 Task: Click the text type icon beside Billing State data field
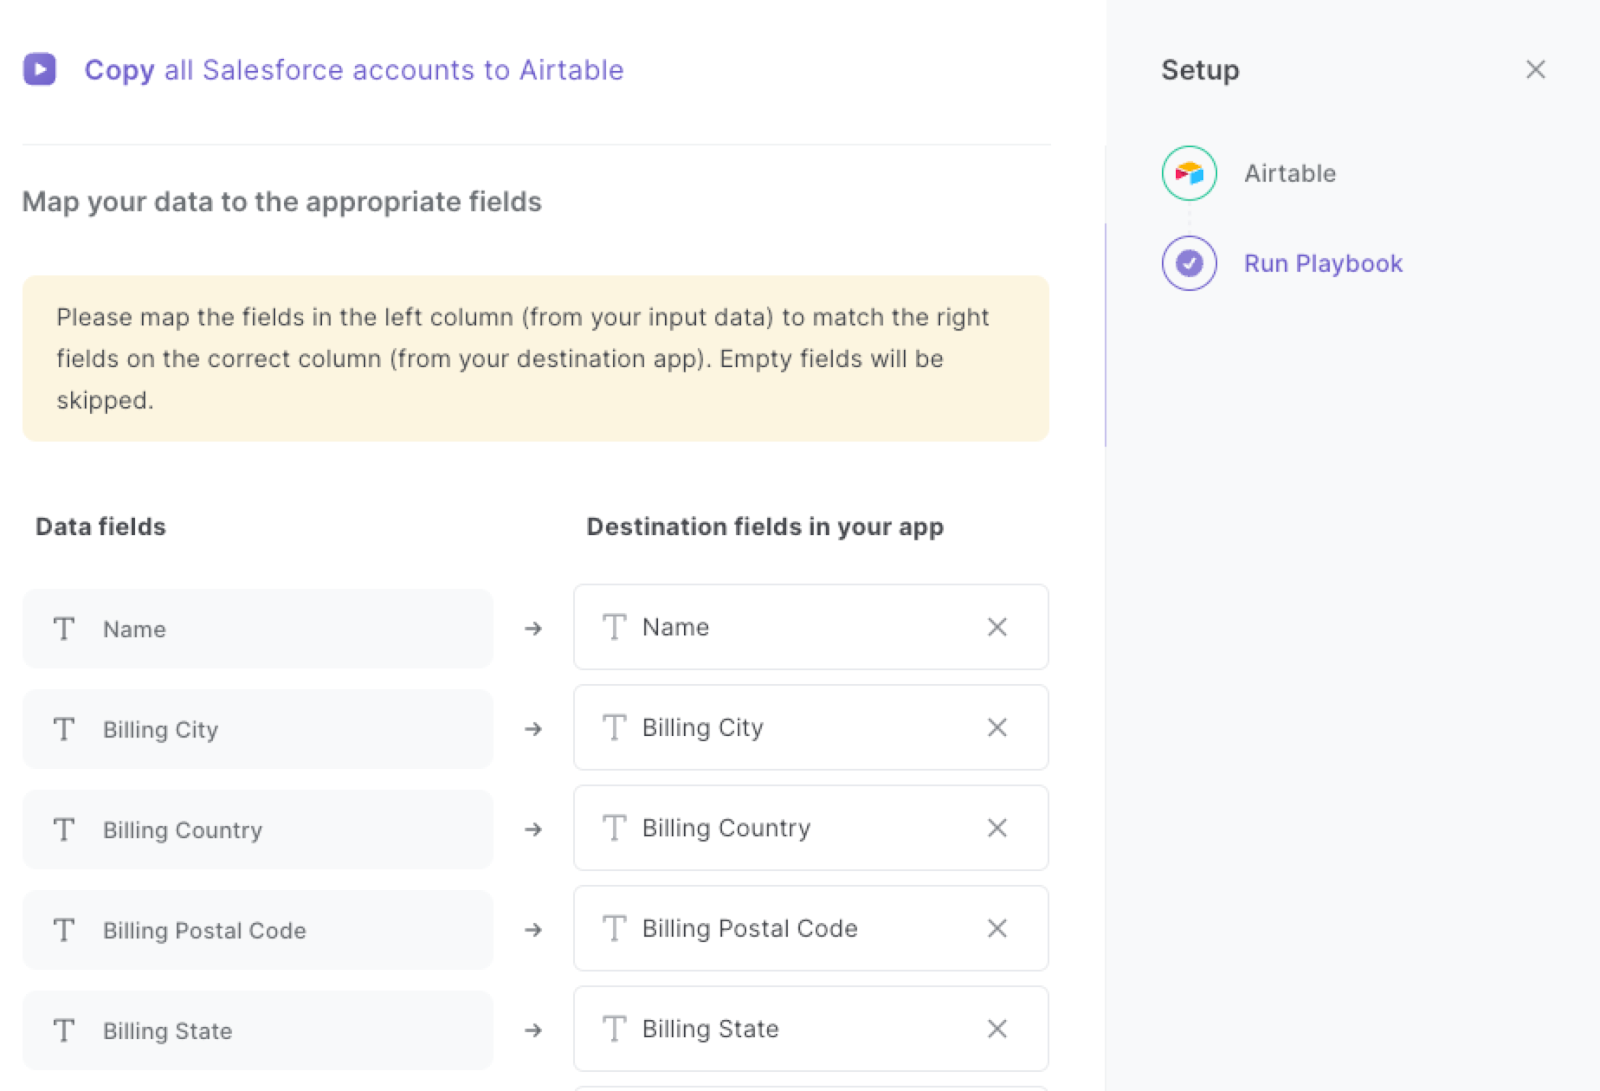(x=64, y=1031)
